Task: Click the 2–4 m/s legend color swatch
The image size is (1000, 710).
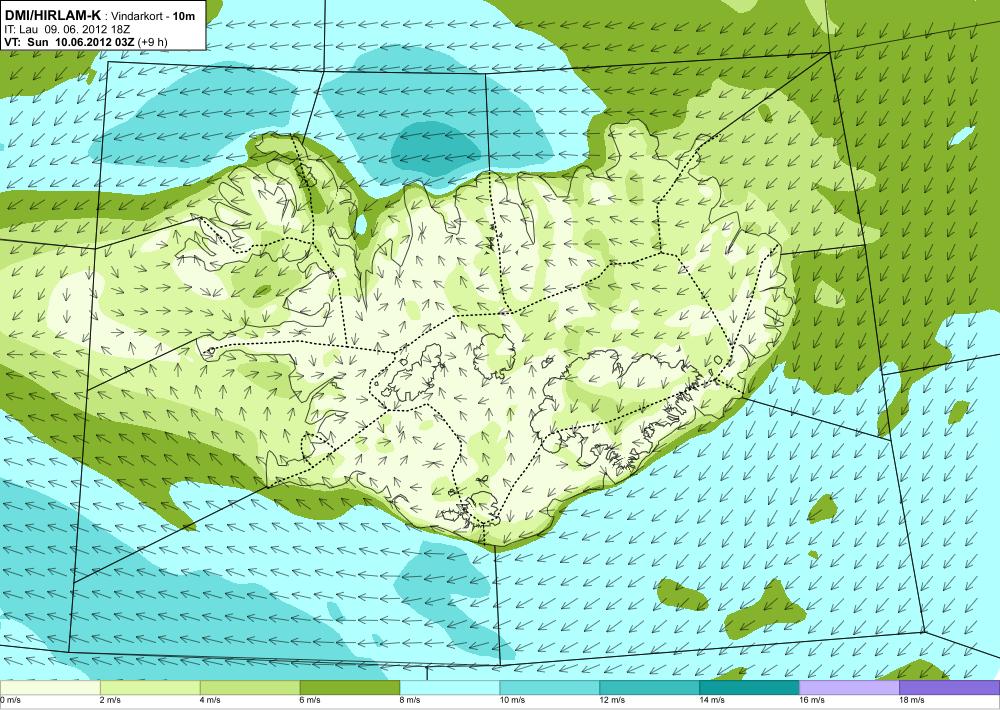Action: pos(150,688)
